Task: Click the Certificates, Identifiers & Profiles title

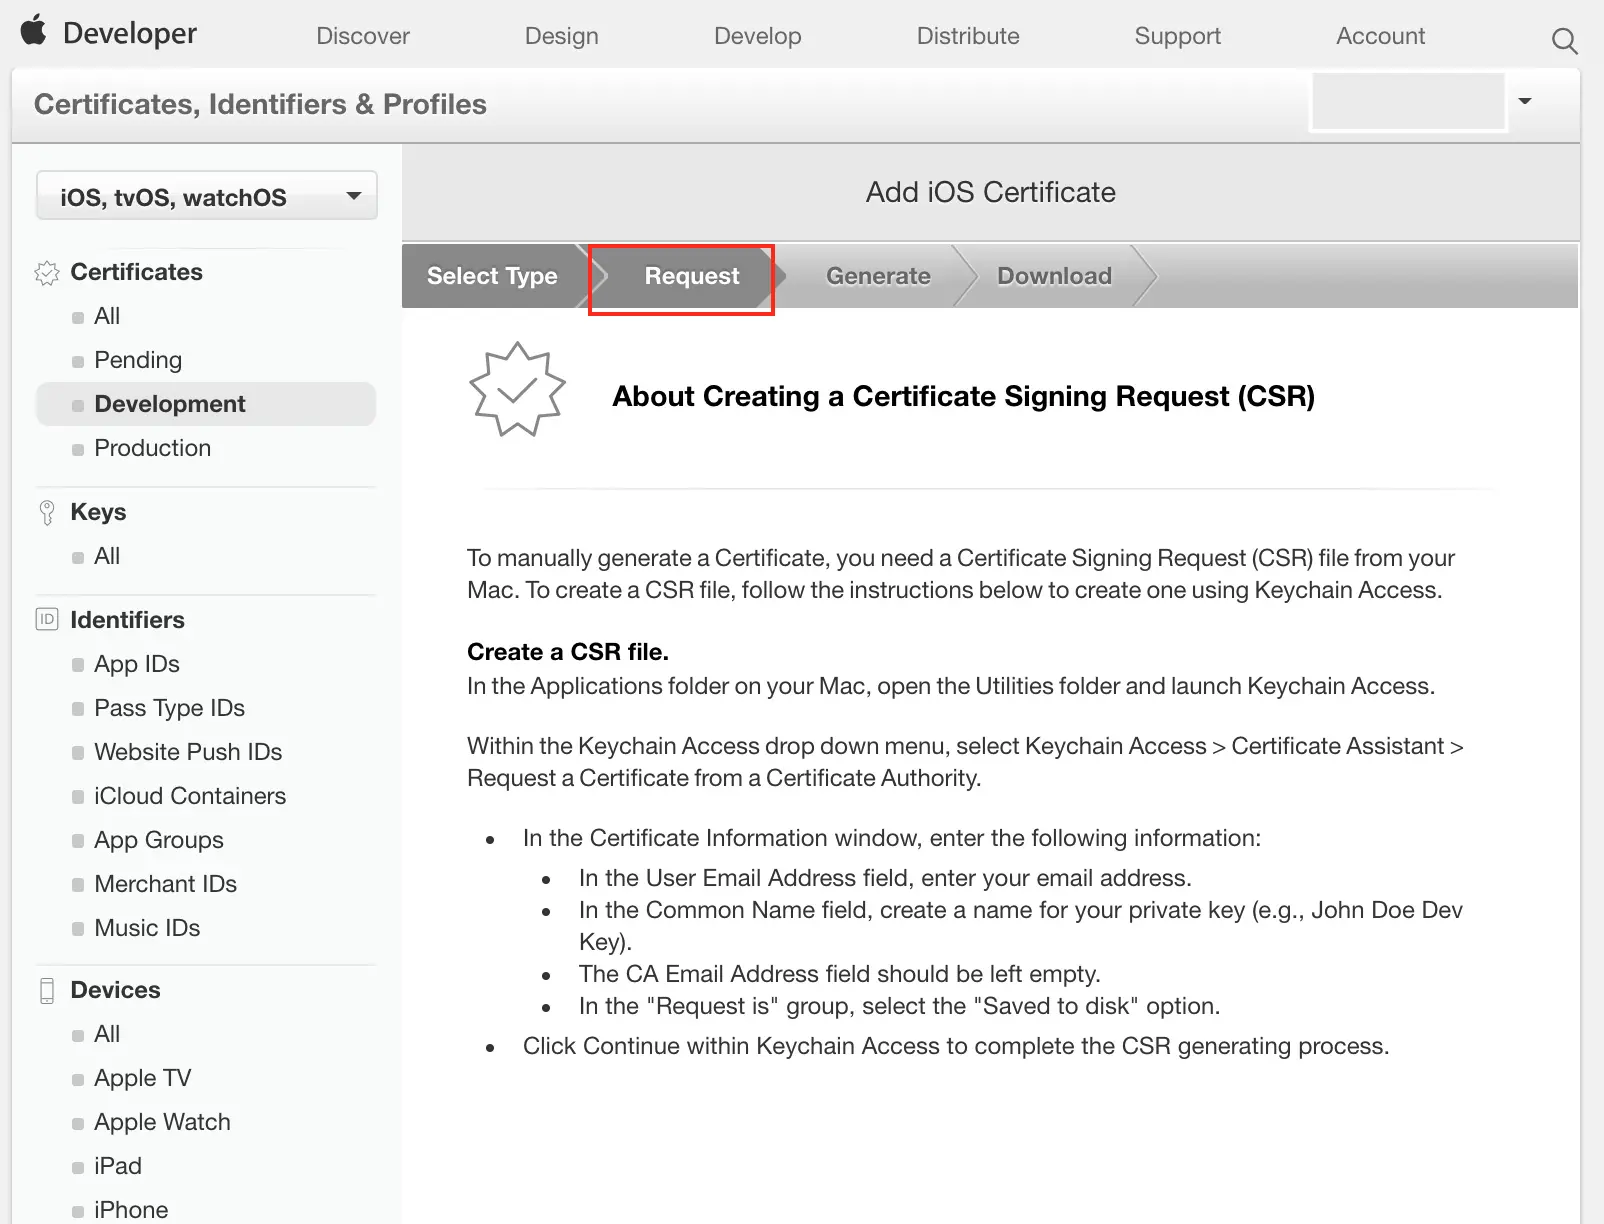Action: pyautogui.click(x=260, y=104)
